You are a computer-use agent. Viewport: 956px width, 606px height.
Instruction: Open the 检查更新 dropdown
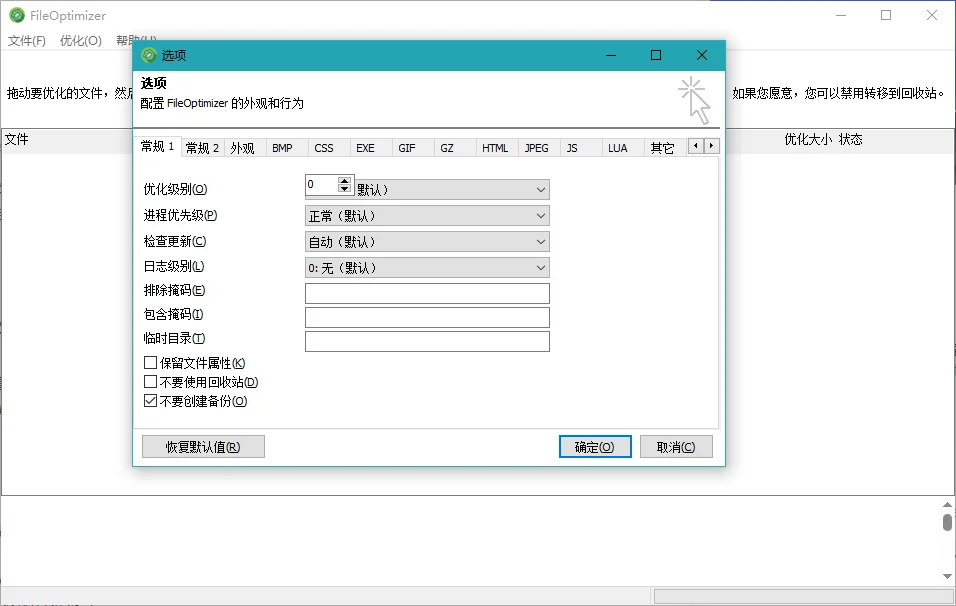click(x=427, y=242)
